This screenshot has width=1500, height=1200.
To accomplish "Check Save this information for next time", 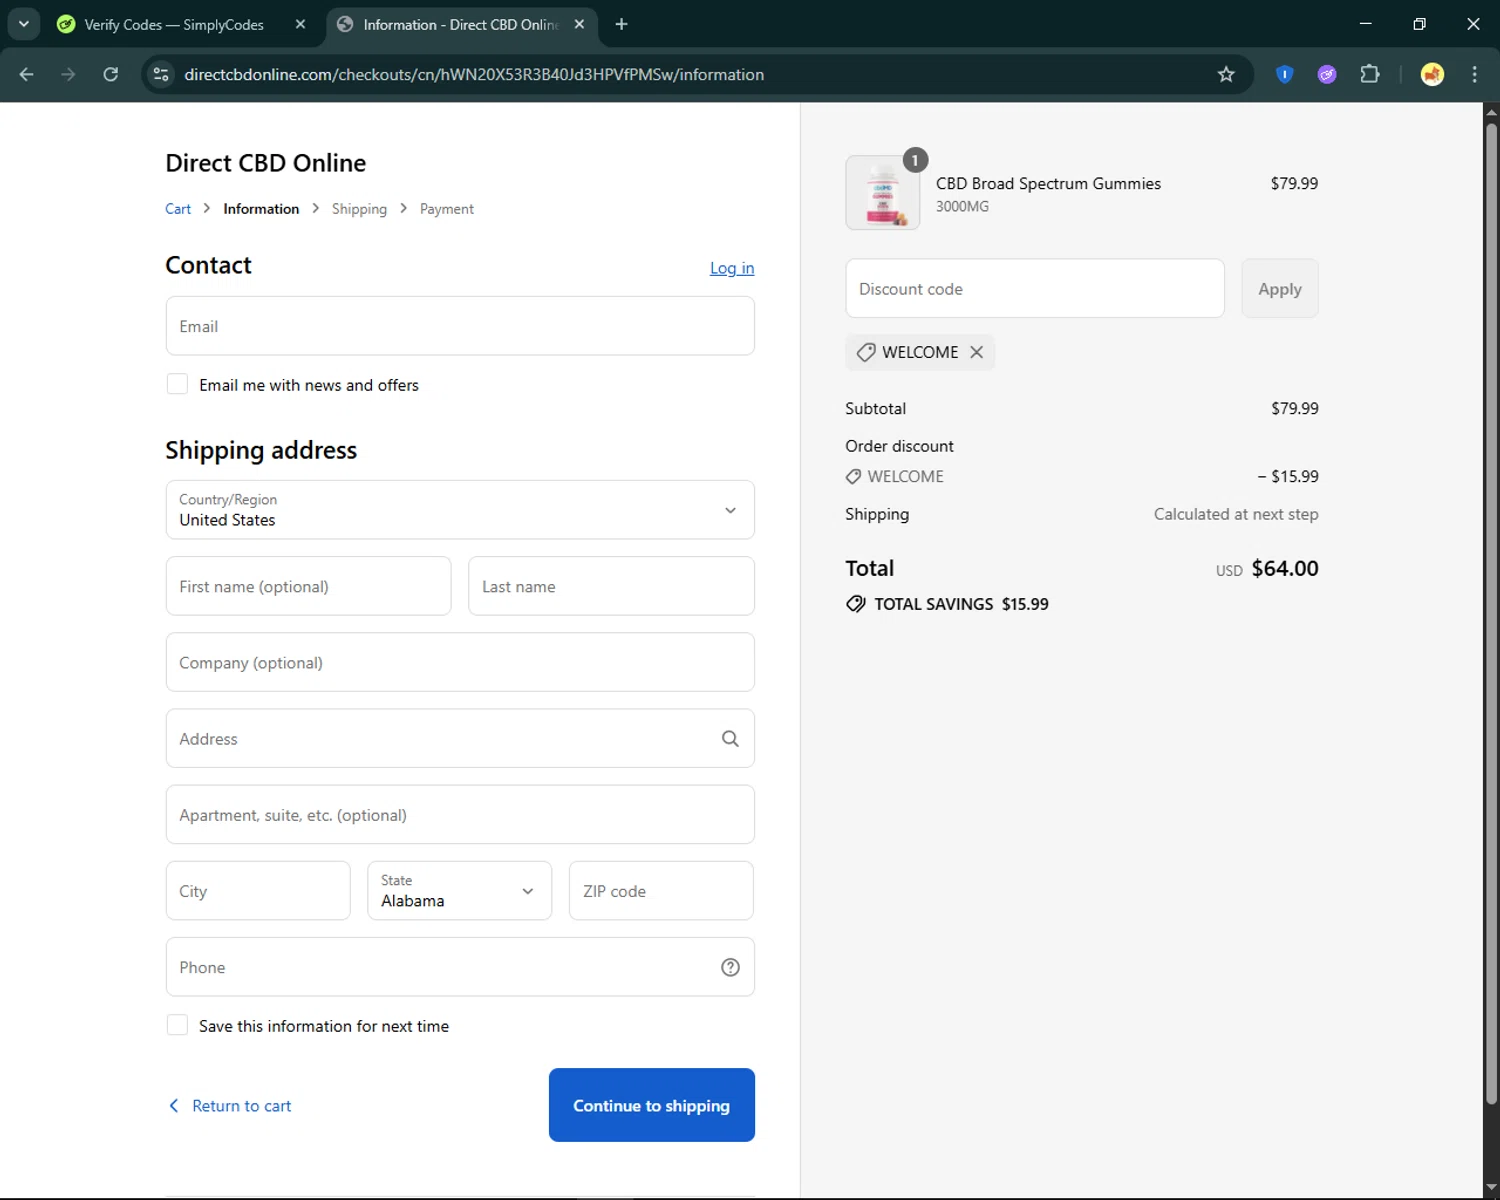I will point(177,1025).
